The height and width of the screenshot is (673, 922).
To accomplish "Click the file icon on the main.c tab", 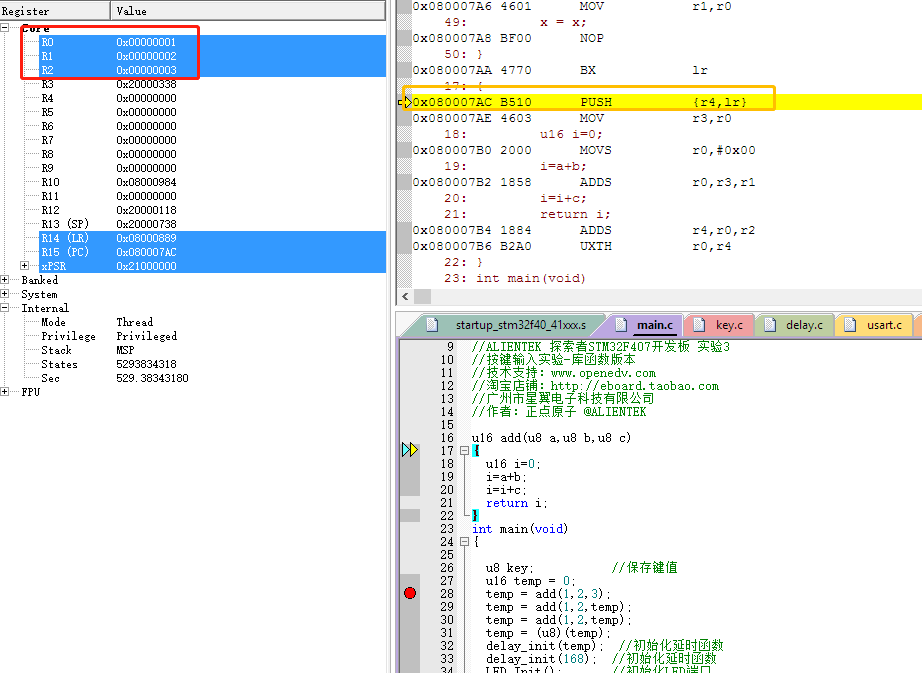I will [x=621, y=324].
